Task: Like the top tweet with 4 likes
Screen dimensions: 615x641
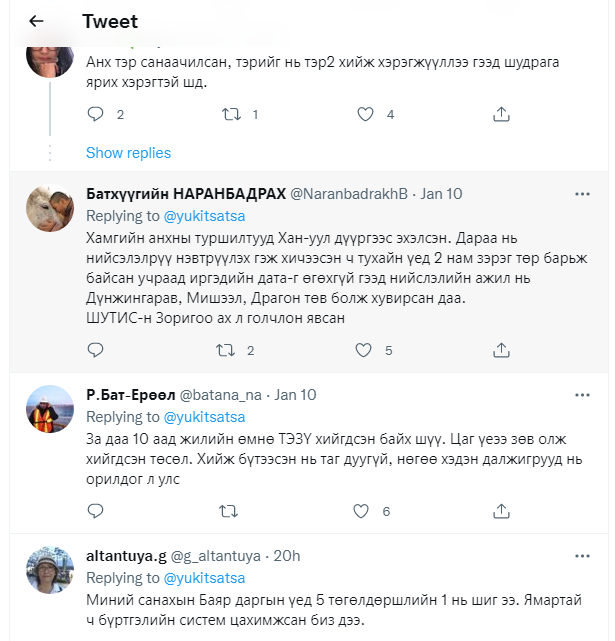Action: [x=366, y=114]
